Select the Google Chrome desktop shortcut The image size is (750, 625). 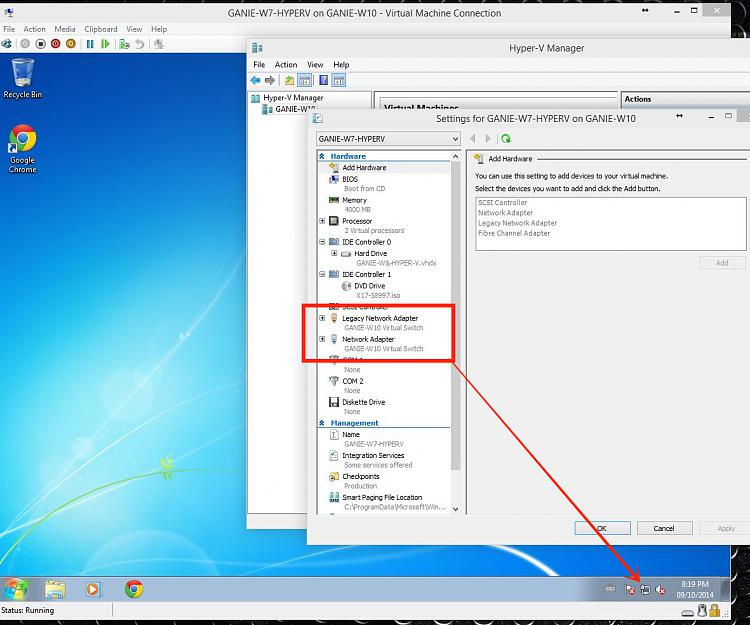pyautogui.click(x=22, y=149)
